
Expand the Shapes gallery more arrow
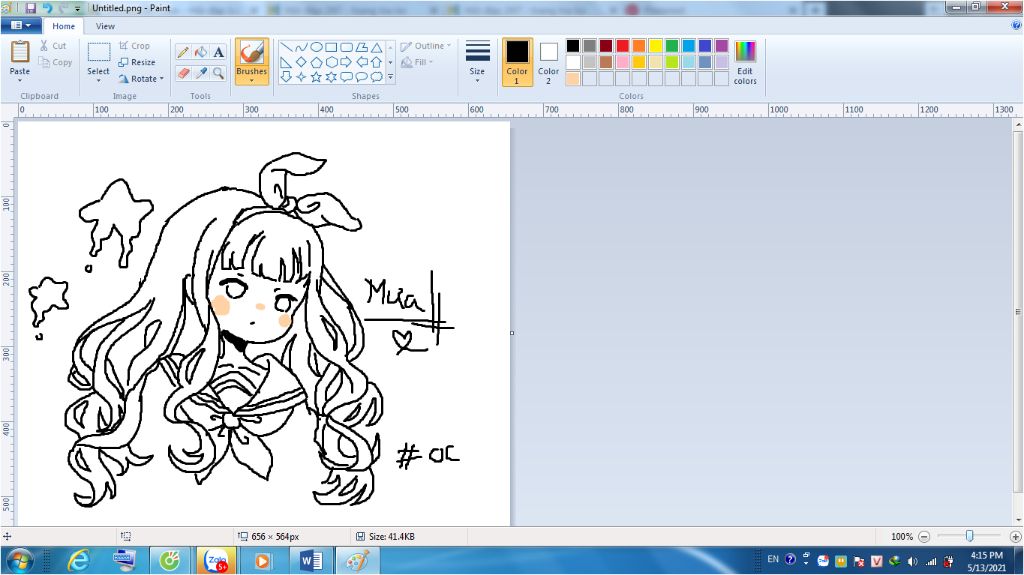tap(391, 77)
